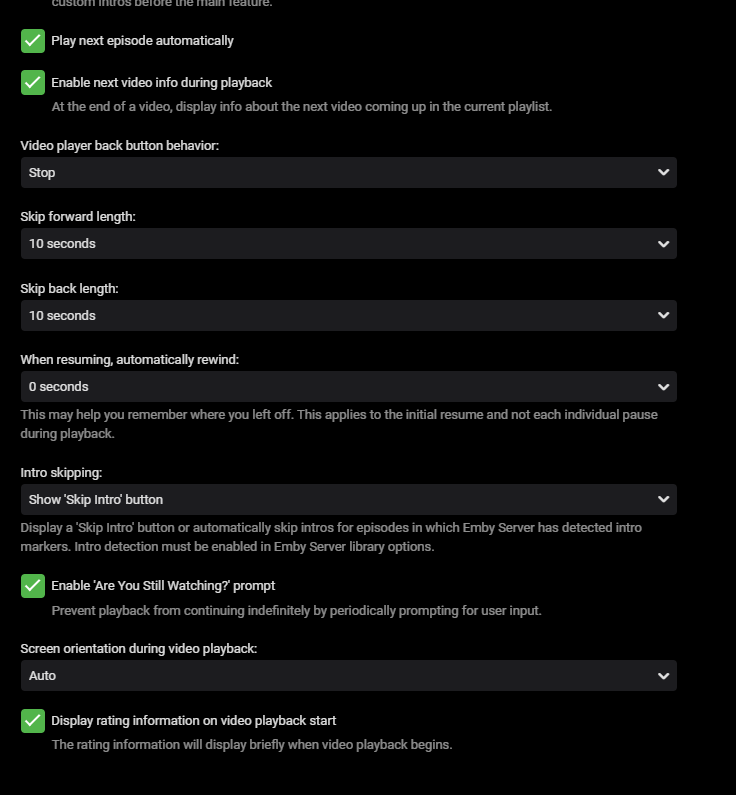
Task: Toggle the Play next episode automatically checkbox
Action: (33, 41)
